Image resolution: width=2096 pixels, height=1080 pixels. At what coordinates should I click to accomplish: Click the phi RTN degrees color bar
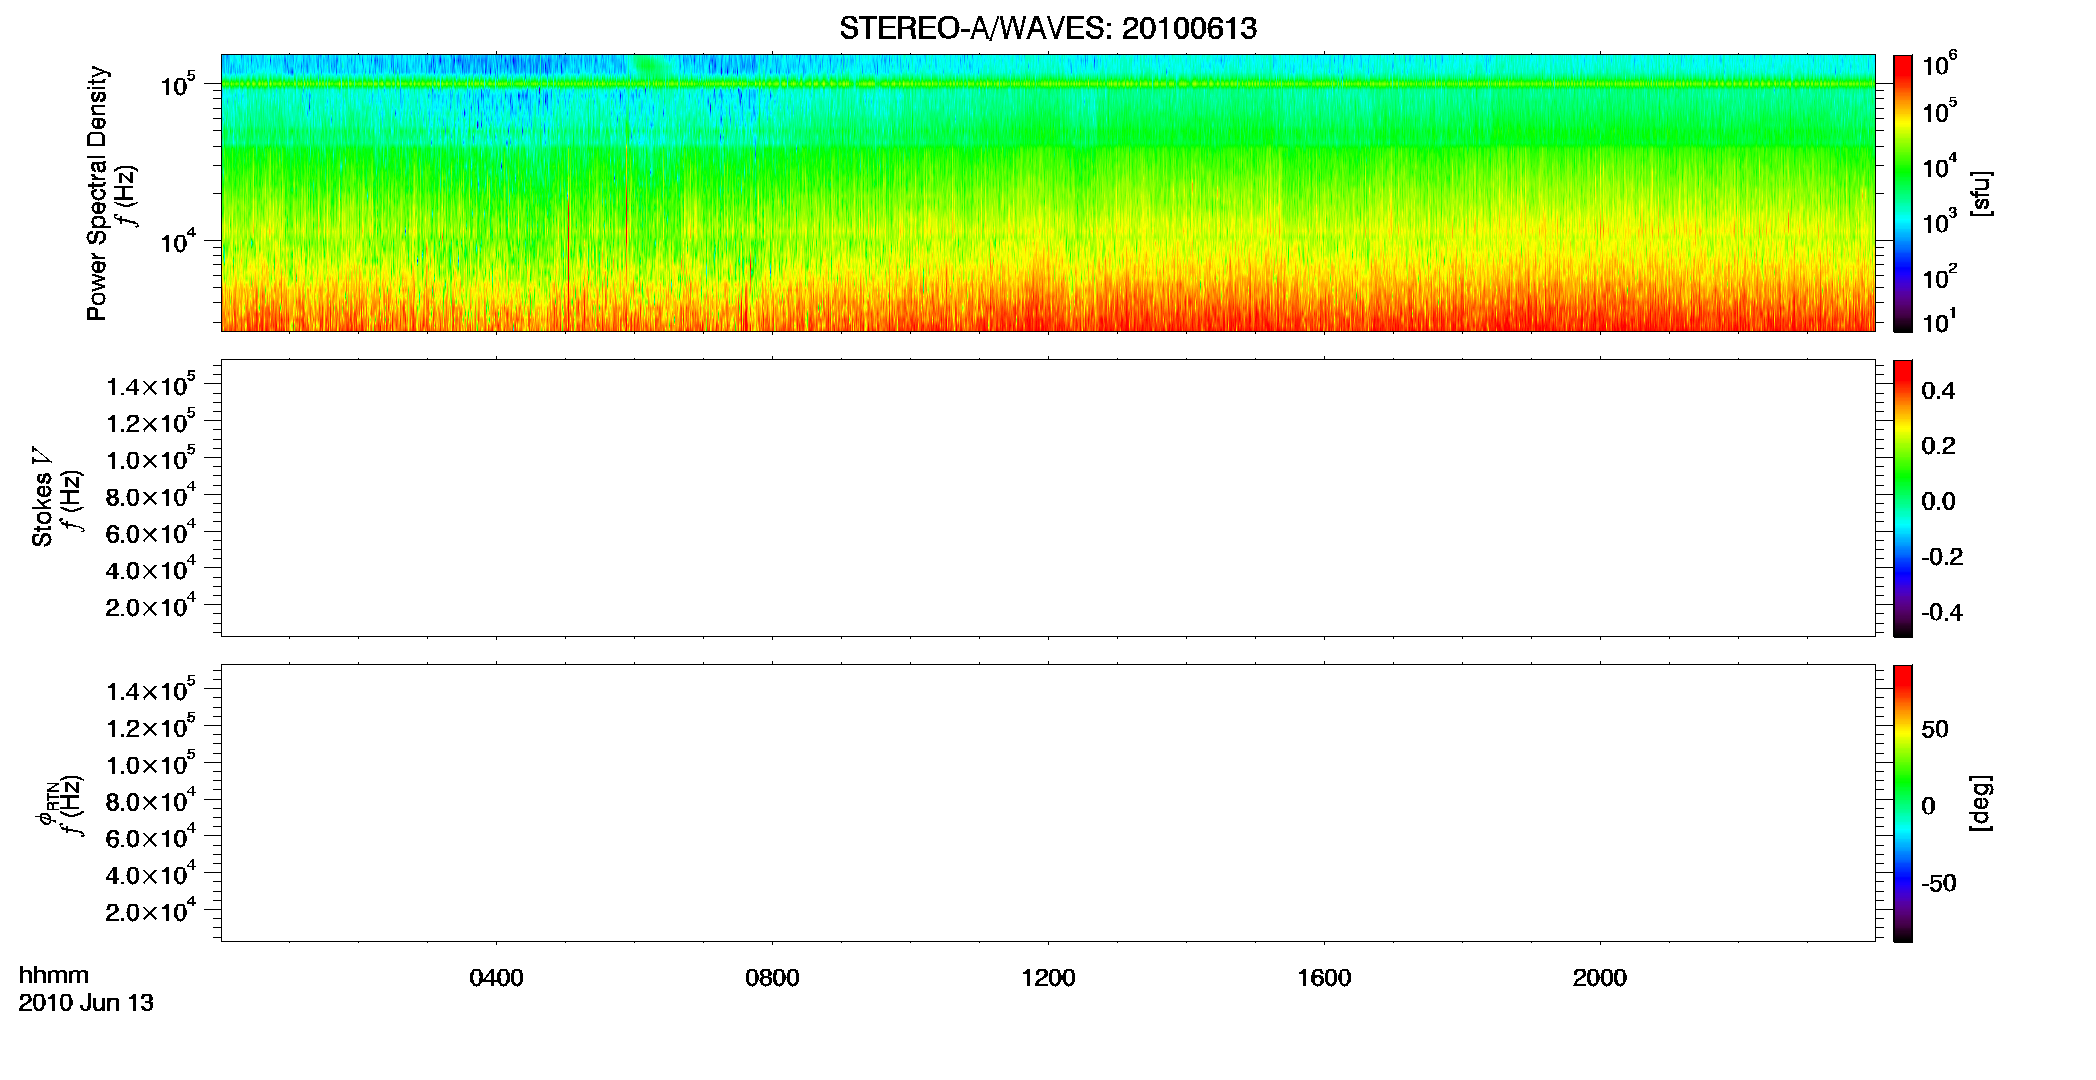[x=1903, y=803]
